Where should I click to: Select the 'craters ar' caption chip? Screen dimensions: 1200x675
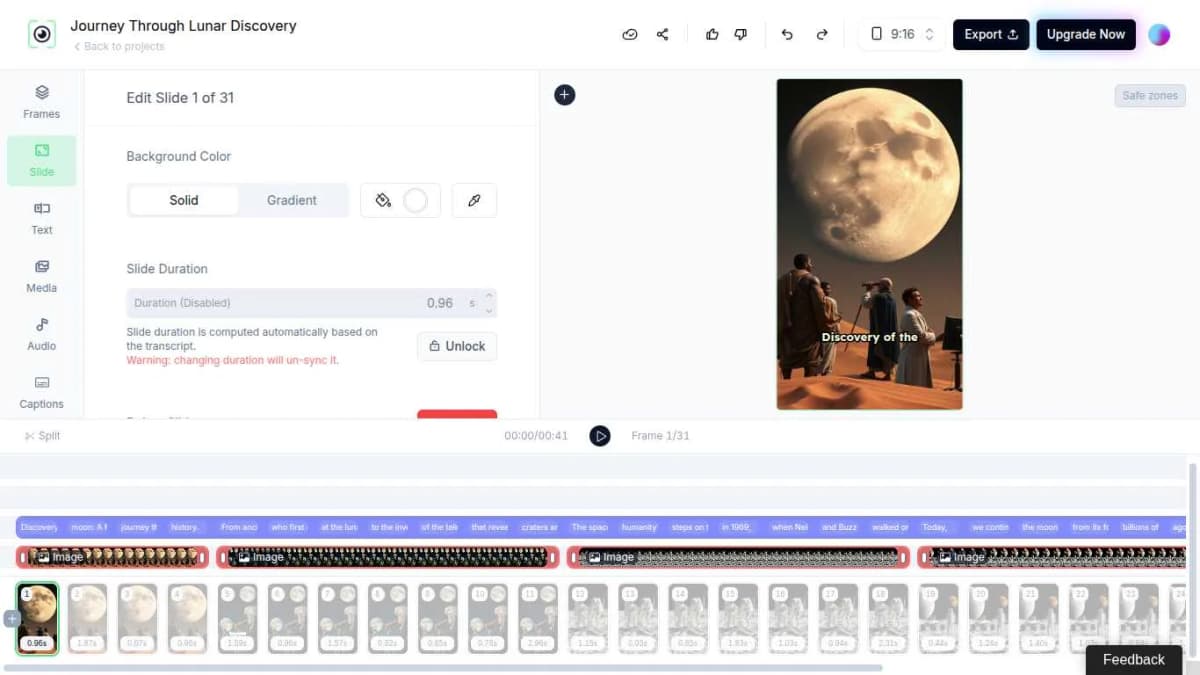point(540,527)
